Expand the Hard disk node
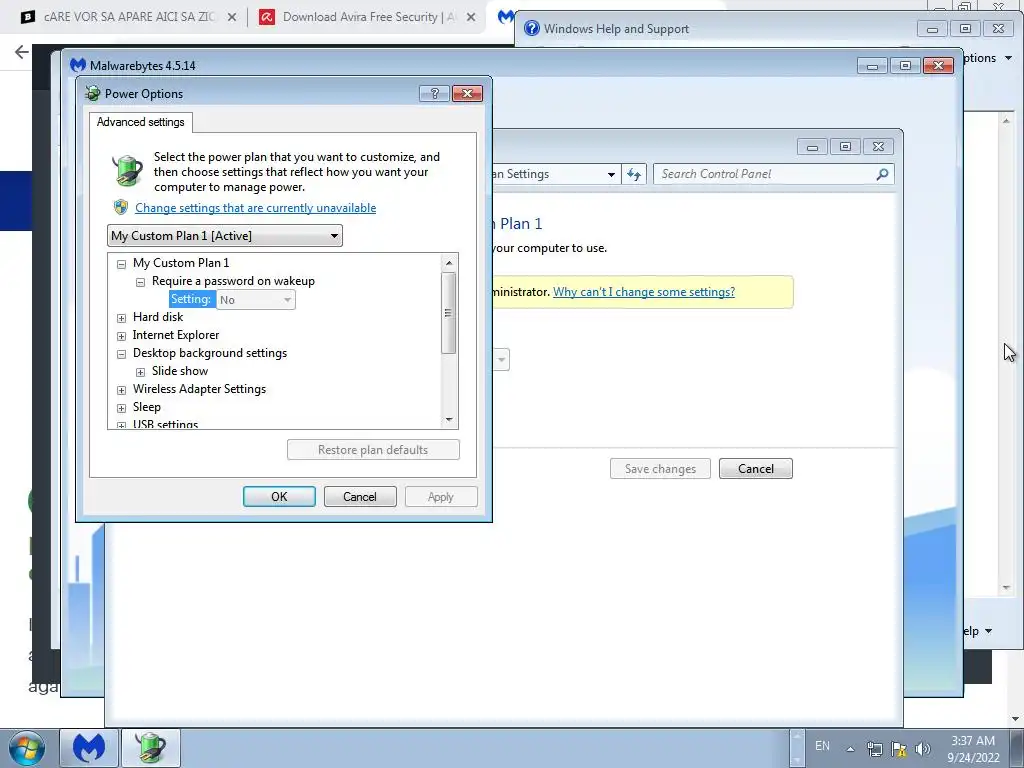The width and height of the screenshot is (1024, 768). [121, 318]
